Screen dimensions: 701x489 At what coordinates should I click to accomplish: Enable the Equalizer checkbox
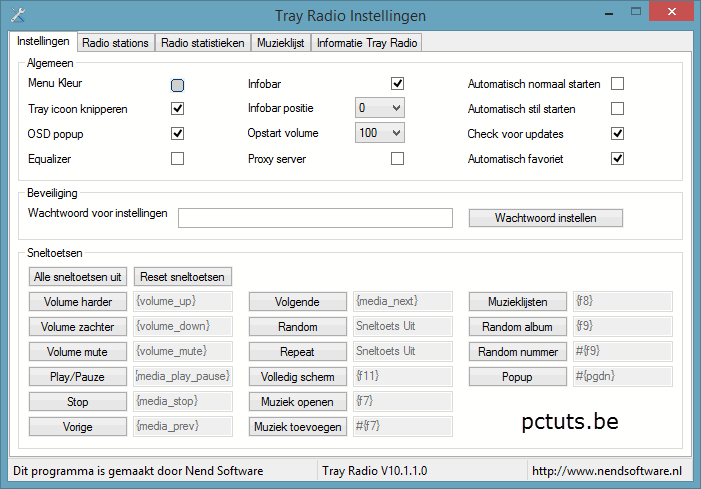tap(178, 158)
